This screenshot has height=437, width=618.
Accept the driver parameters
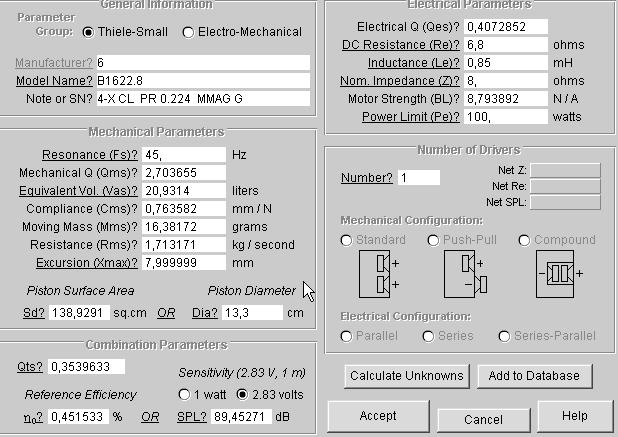(378, 416)
